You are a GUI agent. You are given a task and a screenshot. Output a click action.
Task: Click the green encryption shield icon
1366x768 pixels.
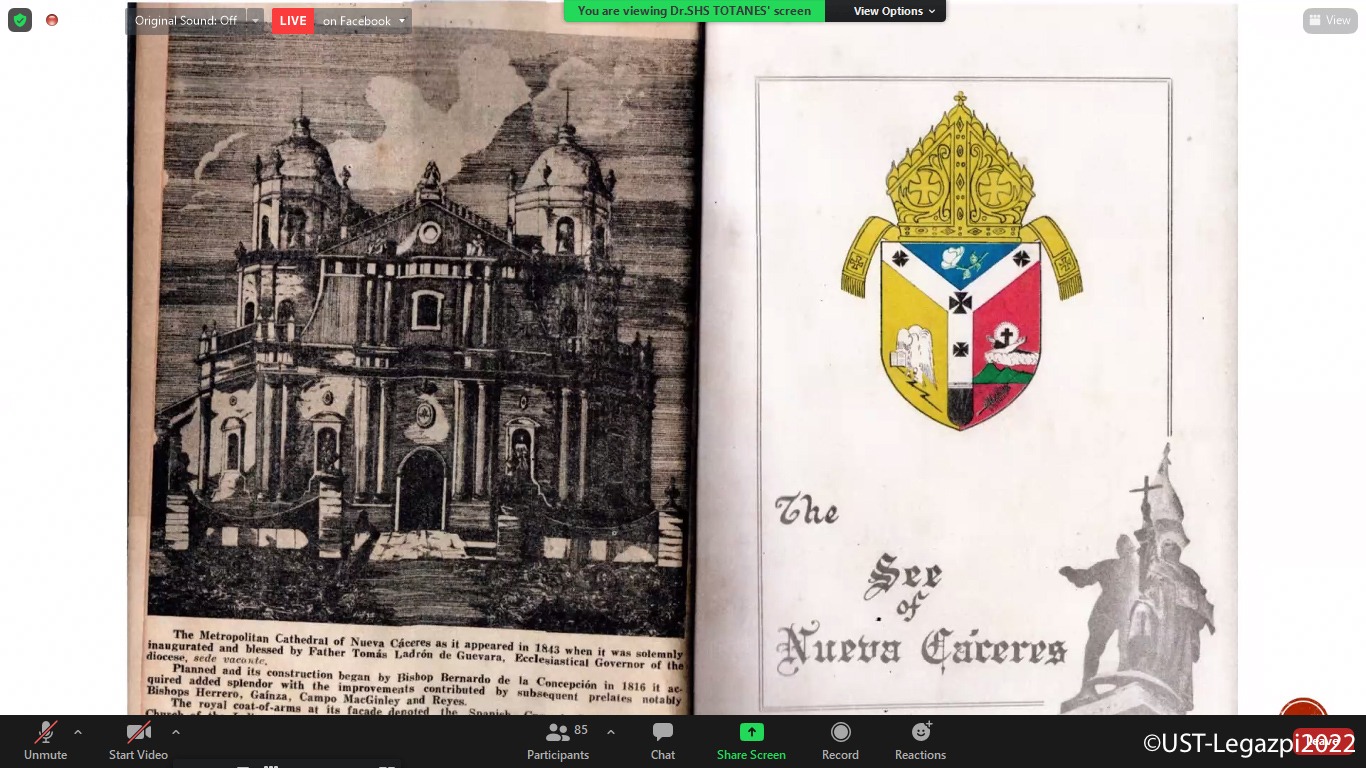click(x=20, y=20)
